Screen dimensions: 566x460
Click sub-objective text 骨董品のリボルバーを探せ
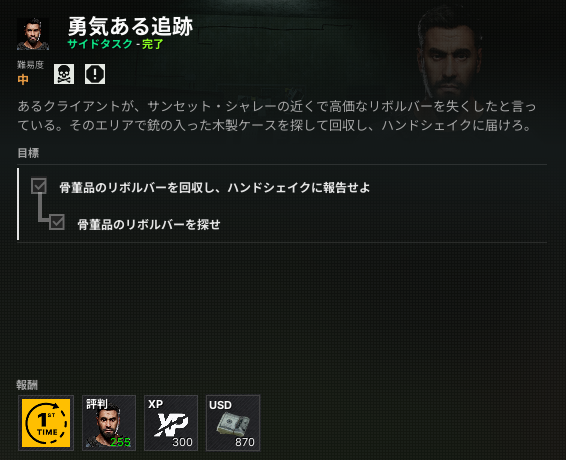point(149,225)
